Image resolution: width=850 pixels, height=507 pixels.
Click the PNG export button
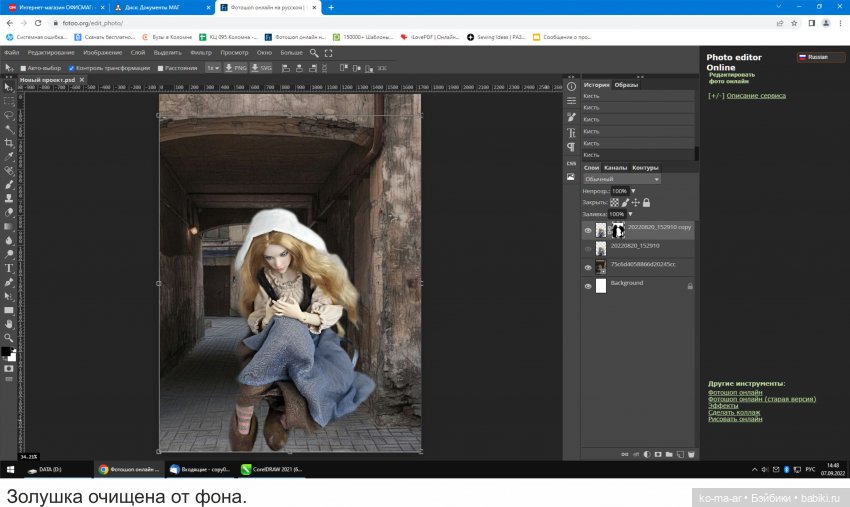(x=236, y=68)
